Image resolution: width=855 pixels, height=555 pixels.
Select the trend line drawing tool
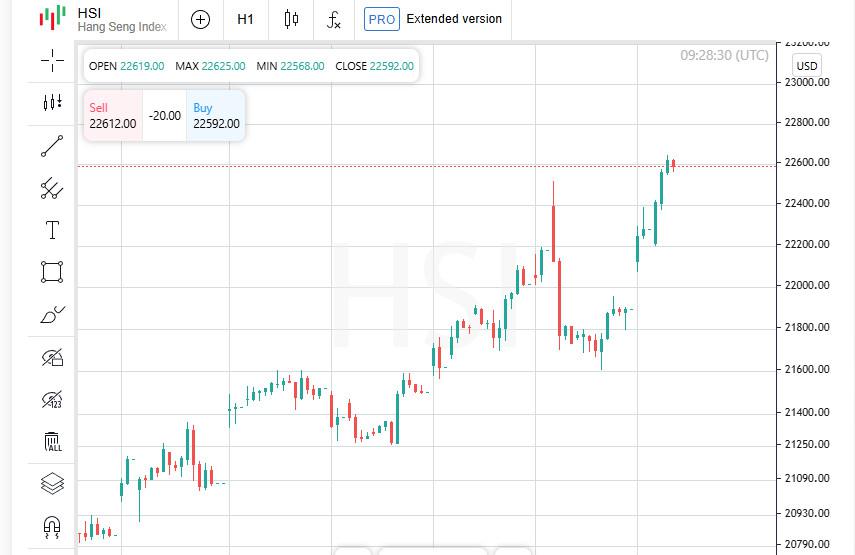[x=52, y=146]
